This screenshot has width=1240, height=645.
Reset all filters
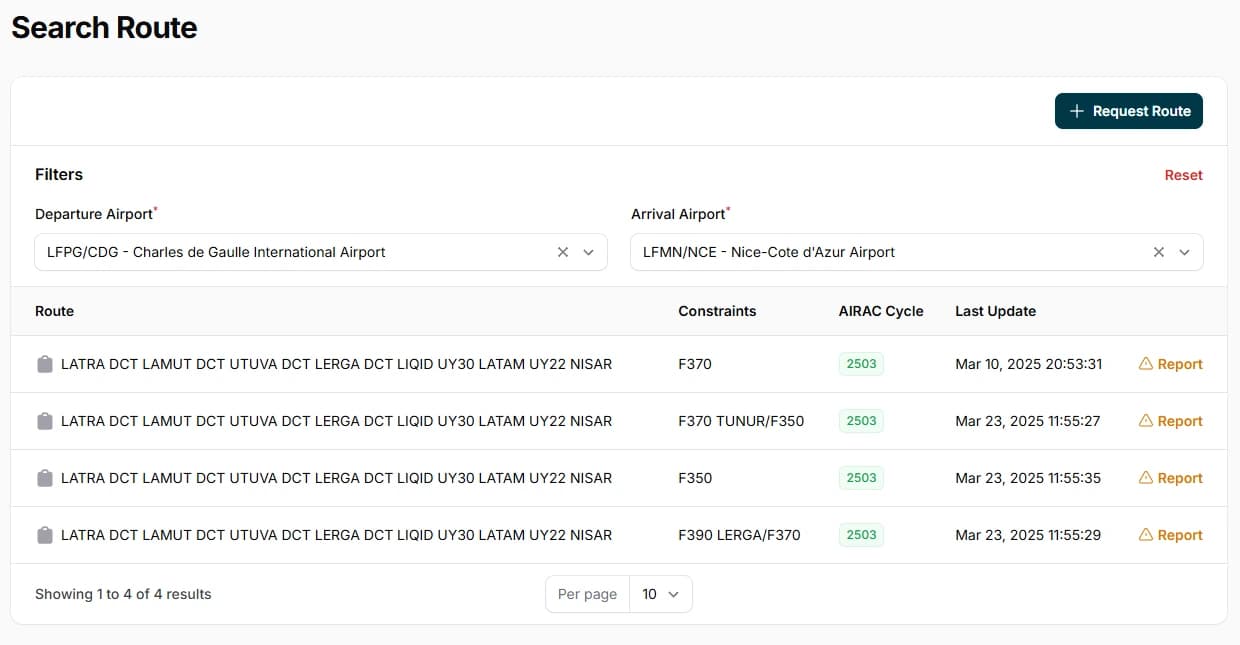(1183, 175)
